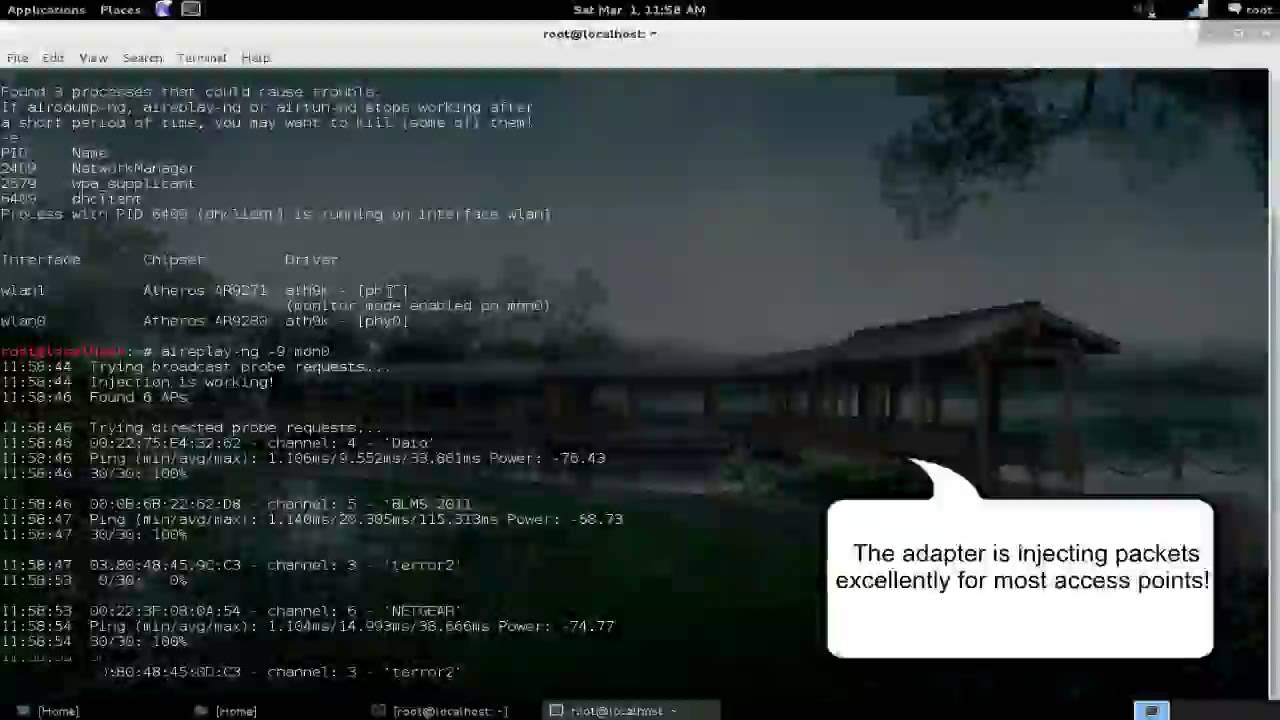Click the 'monitor mode enabled on mon0' text
1280x720 pixels.
pyautogui.click(x=418, y=306)
